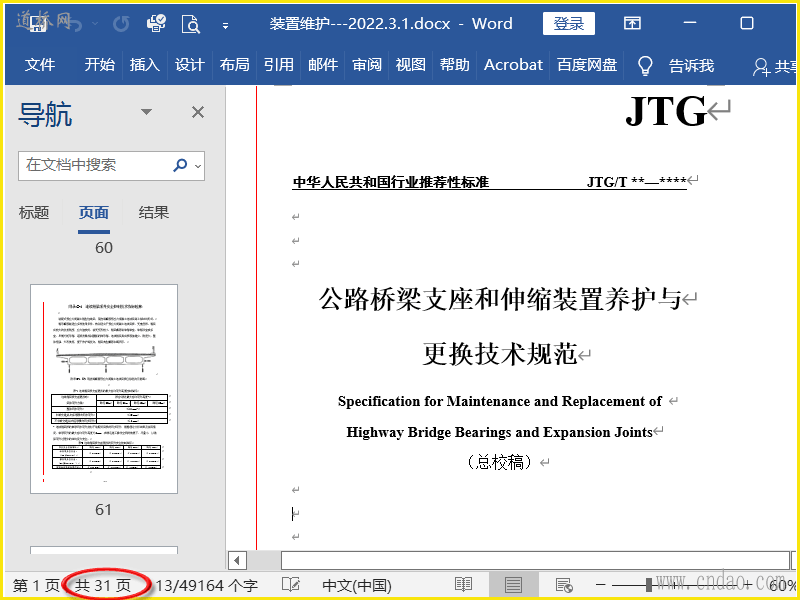This screenshot has width=800, height=600.
Task: Select the page 61 thumbnail
Action: tap(104, 389)
